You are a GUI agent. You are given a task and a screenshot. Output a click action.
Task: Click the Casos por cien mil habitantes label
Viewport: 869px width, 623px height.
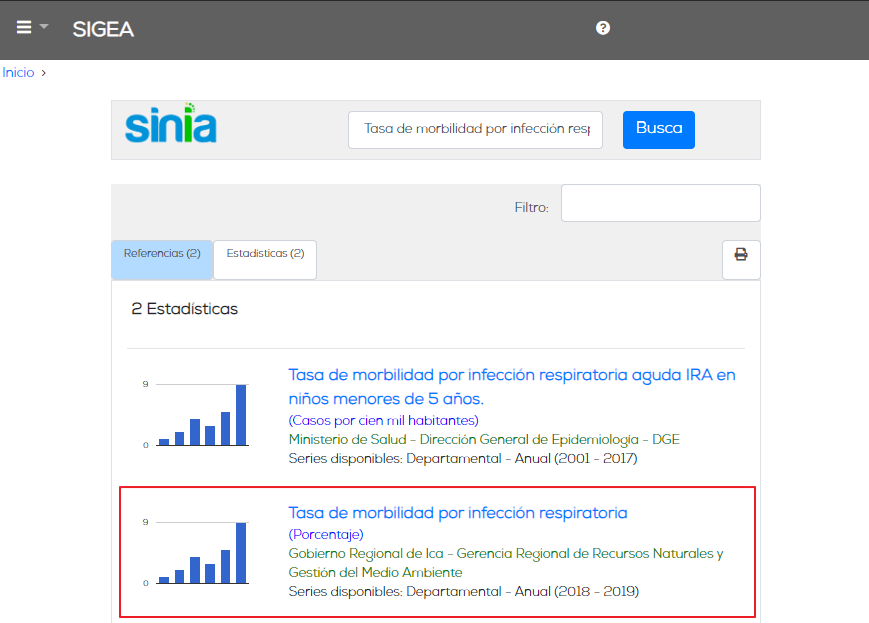point(384,421)
